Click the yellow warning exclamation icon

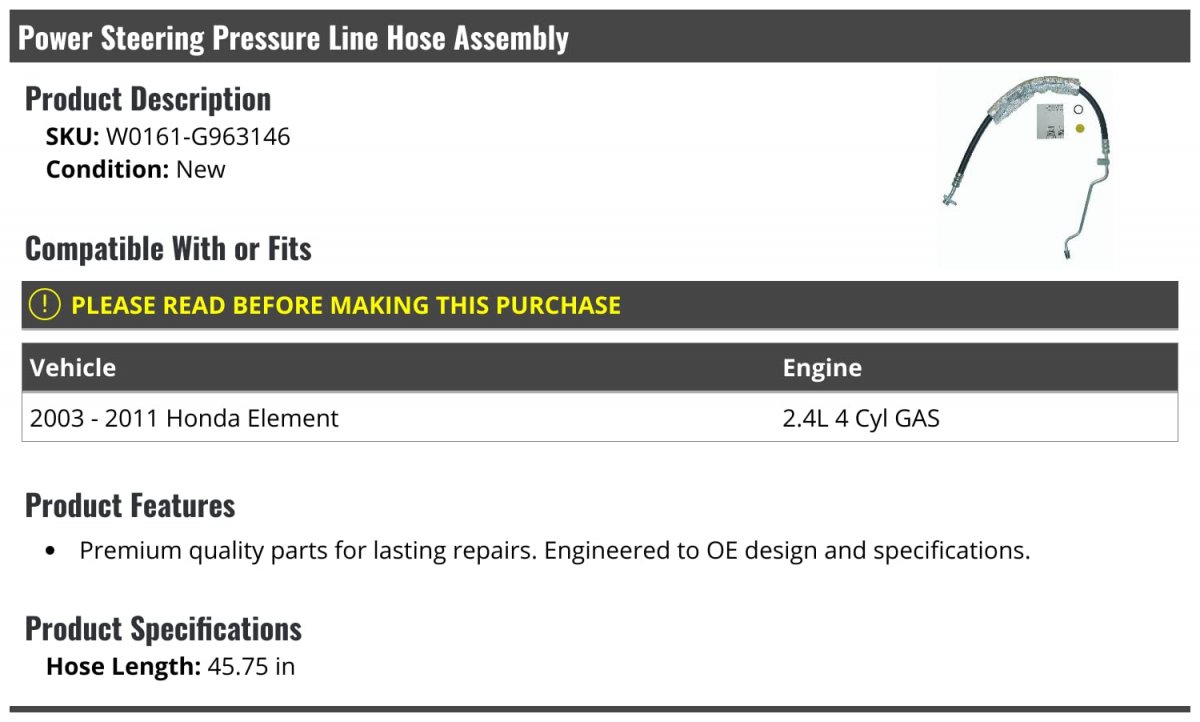tap(45, 305)
